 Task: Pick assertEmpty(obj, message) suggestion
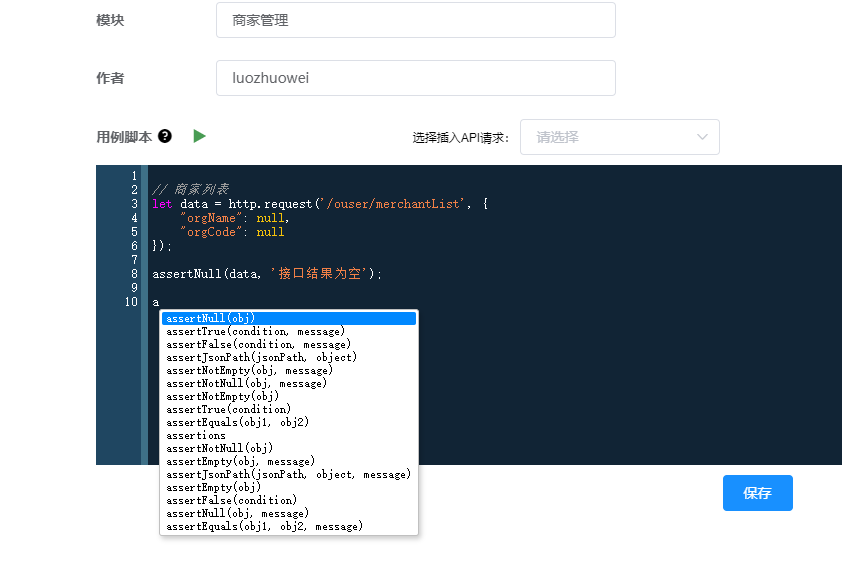point(289,462)
